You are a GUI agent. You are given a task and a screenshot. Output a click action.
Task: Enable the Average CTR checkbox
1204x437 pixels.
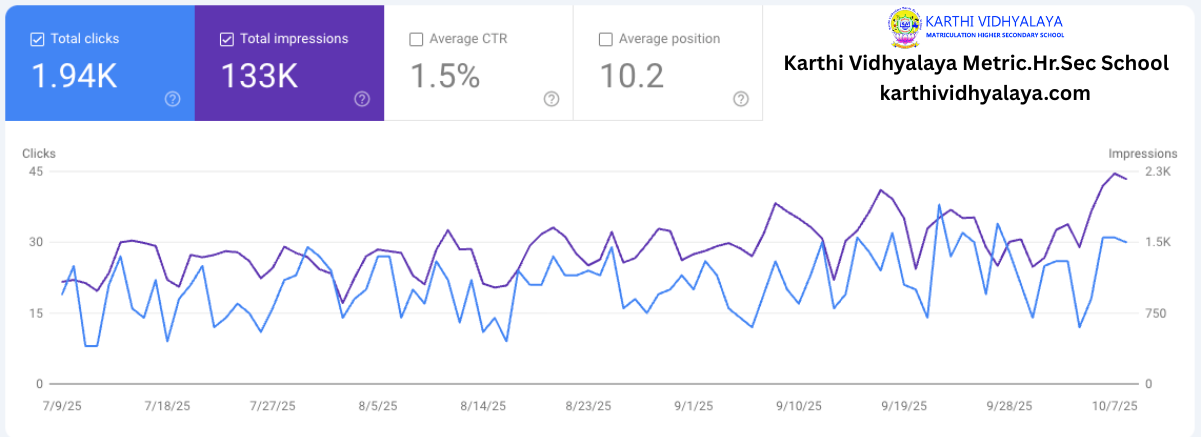[x=416, y=39]
